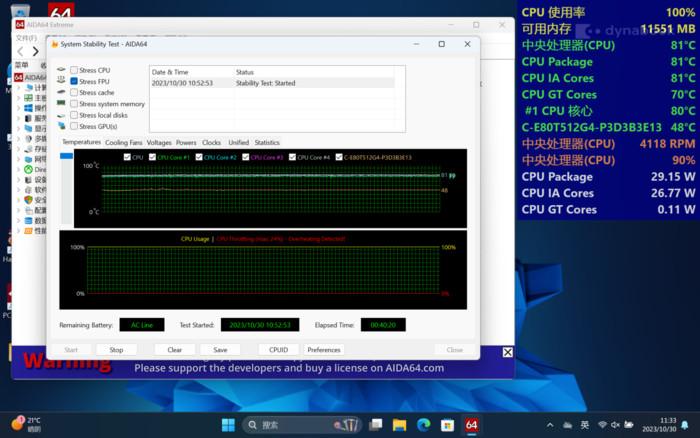Enable the Stress system memory checkbox
Image resolution: width=700 pixels, height=438 pixels.
[x=74, y=104]
